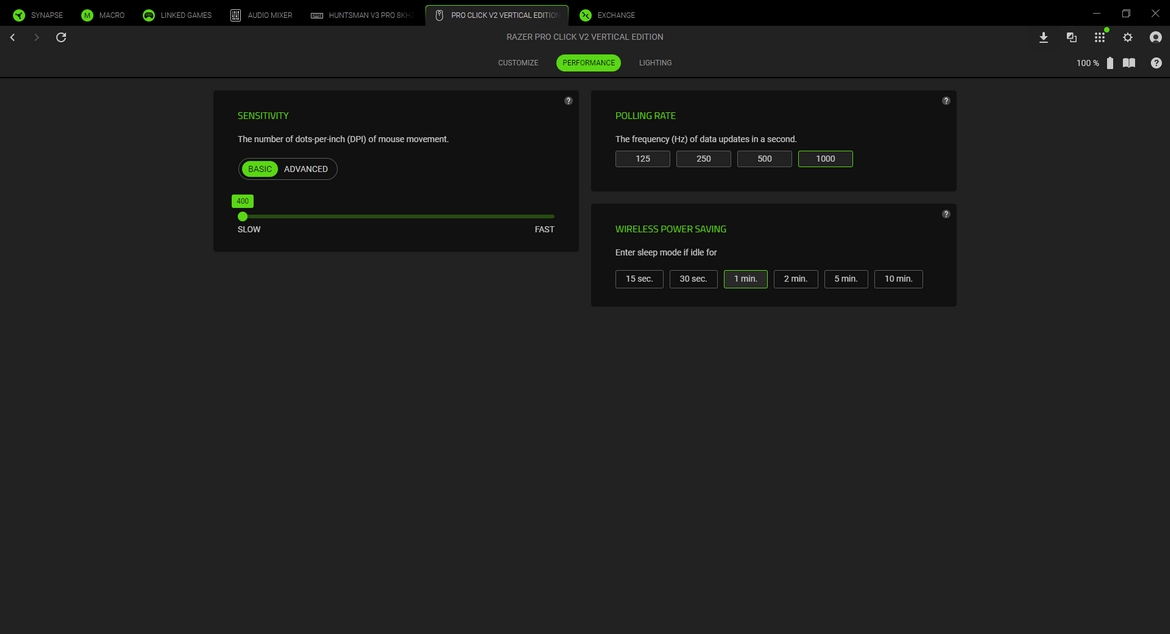Open the Lighting tab
Screen dimensions: 1170x634
[x=655, y=63]
